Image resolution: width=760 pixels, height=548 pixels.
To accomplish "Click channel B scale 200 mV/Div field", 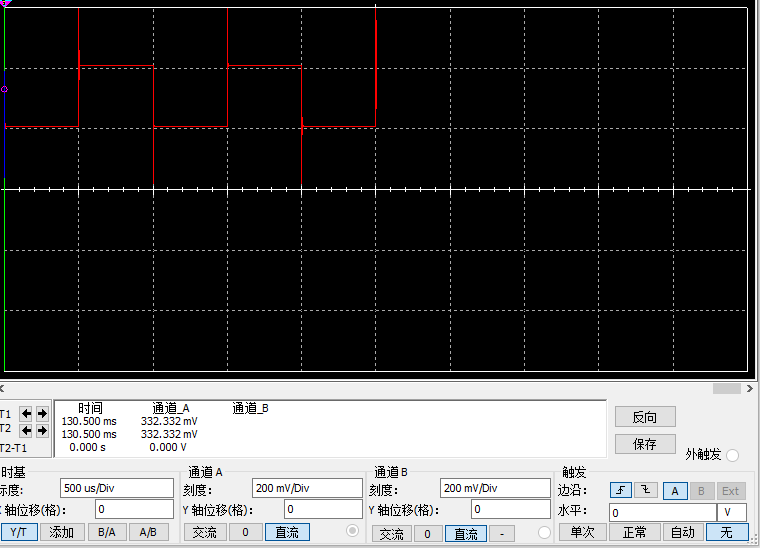I will pyautogui.click(x=495, y=488).
